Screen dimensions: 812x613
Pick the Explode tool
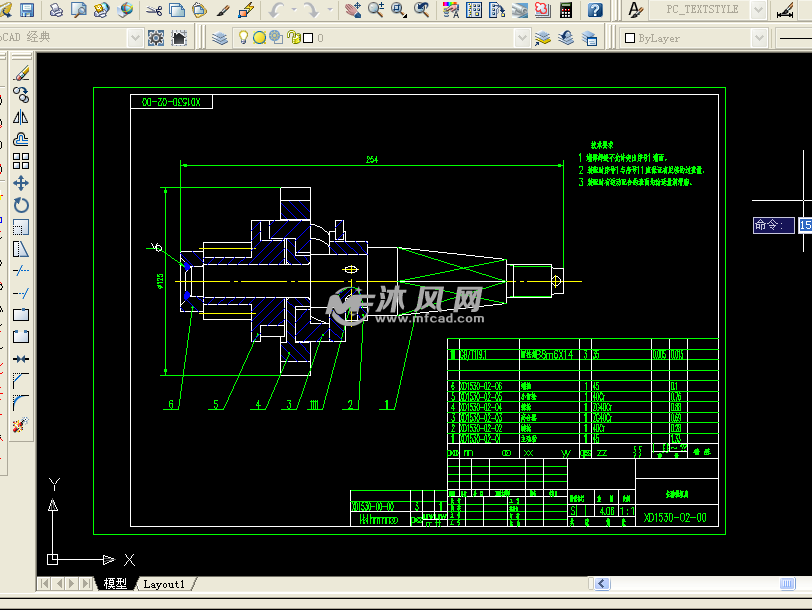click(x=20, y=425)
